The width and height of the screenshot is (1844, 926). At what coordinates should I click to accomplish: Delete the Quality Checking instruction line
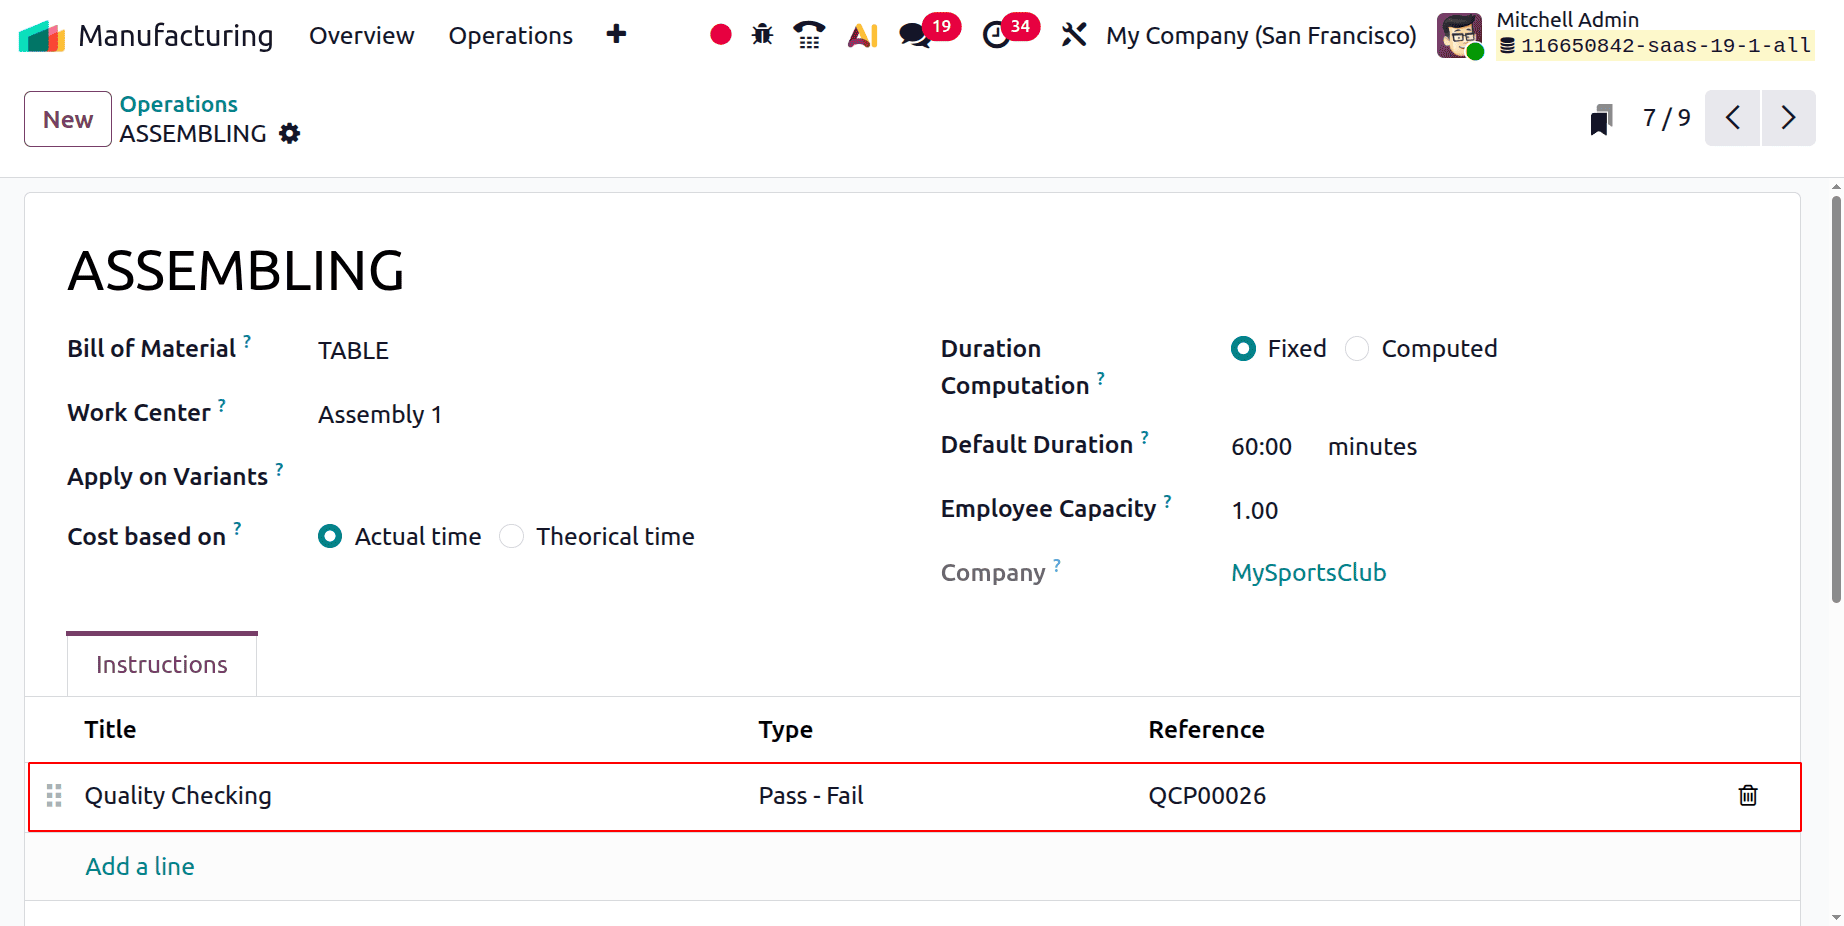1748,795
